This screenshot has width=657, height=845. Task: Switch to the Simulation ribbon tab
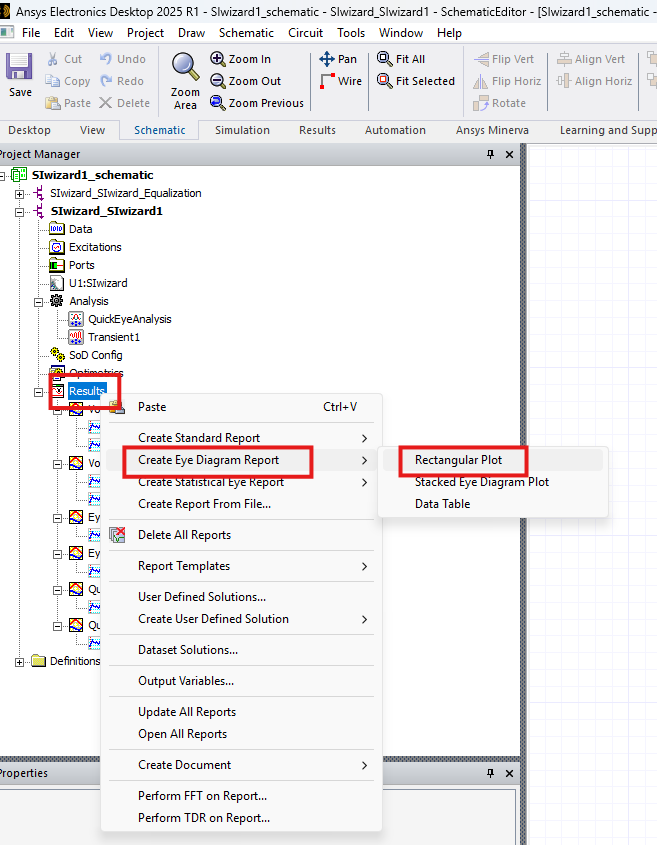click(x=243, y=130)
